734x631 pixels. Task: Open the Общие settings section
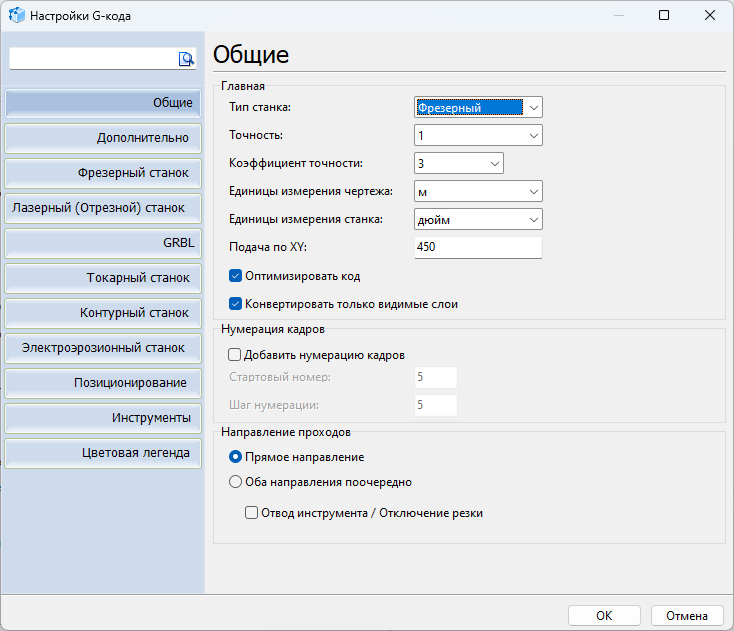pos(103,103)
